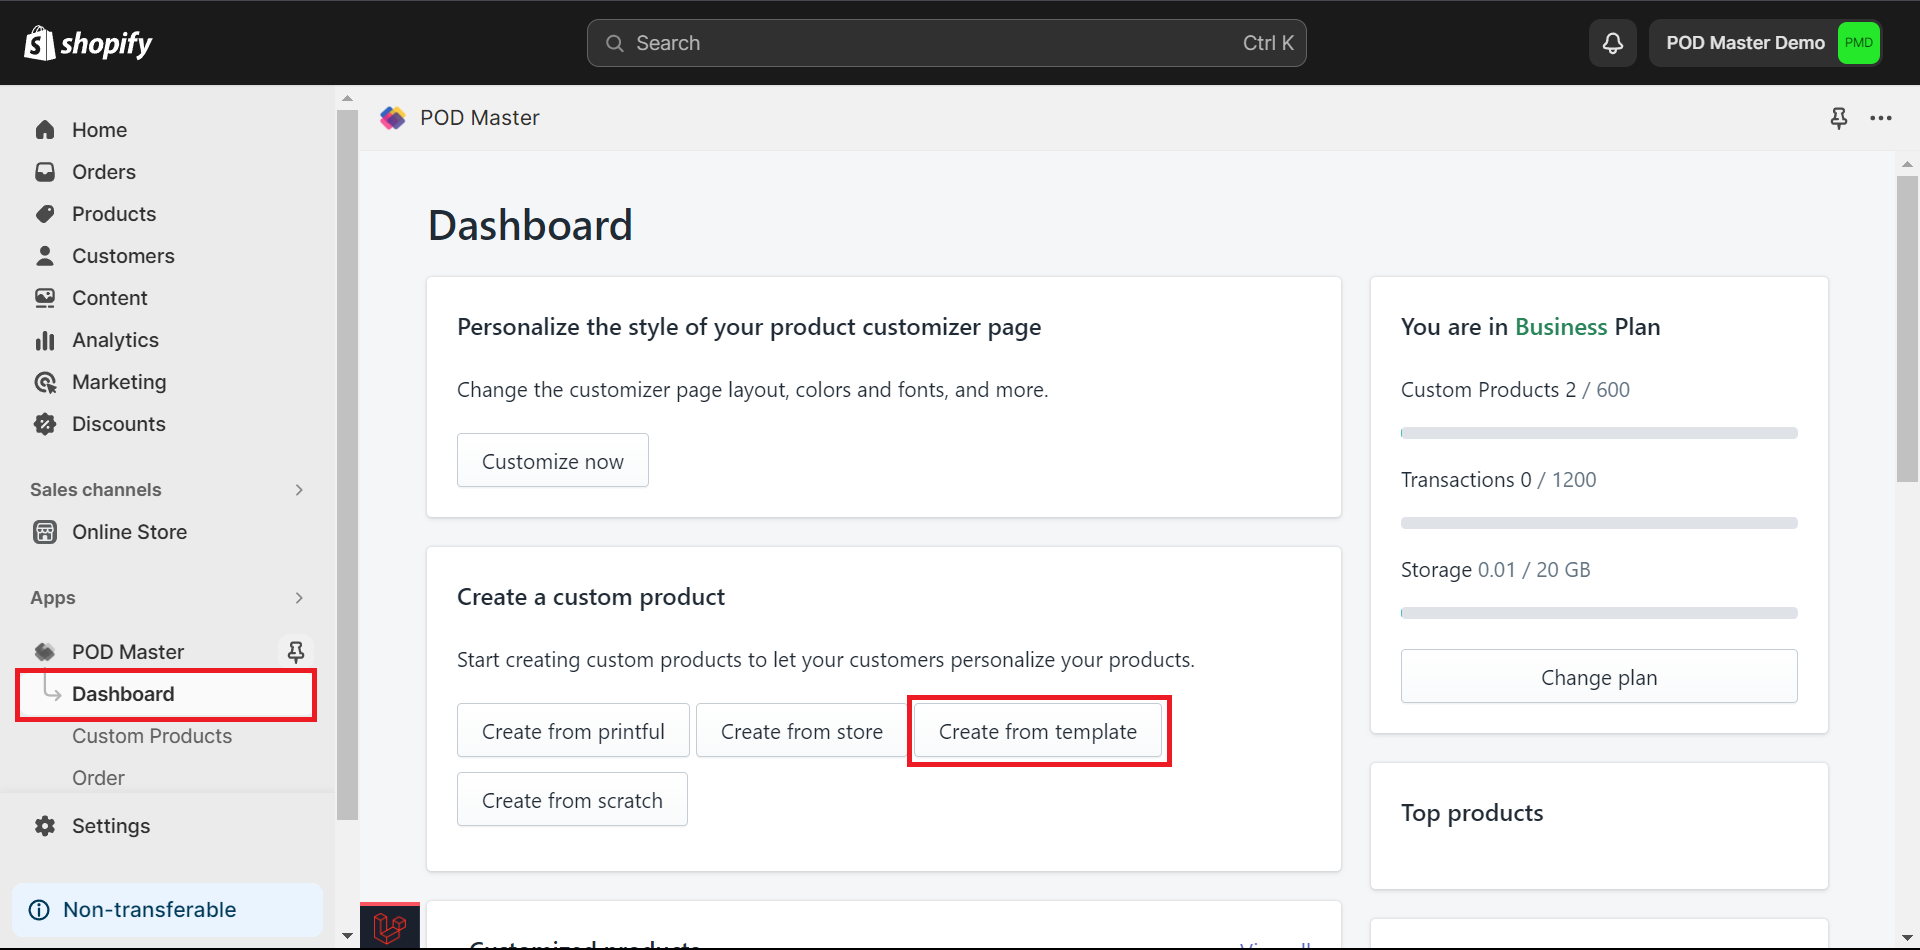The height and width of the screenshot is (950, 1920).
Task: Open the PMD account avatar
Action: click(x=1858, y=43)
